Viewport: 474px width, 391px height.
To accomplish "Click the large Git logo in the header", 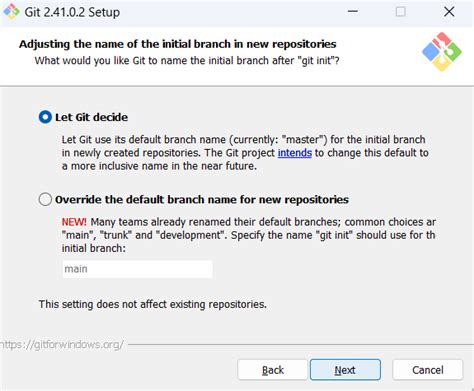I will tap(442, 52).
